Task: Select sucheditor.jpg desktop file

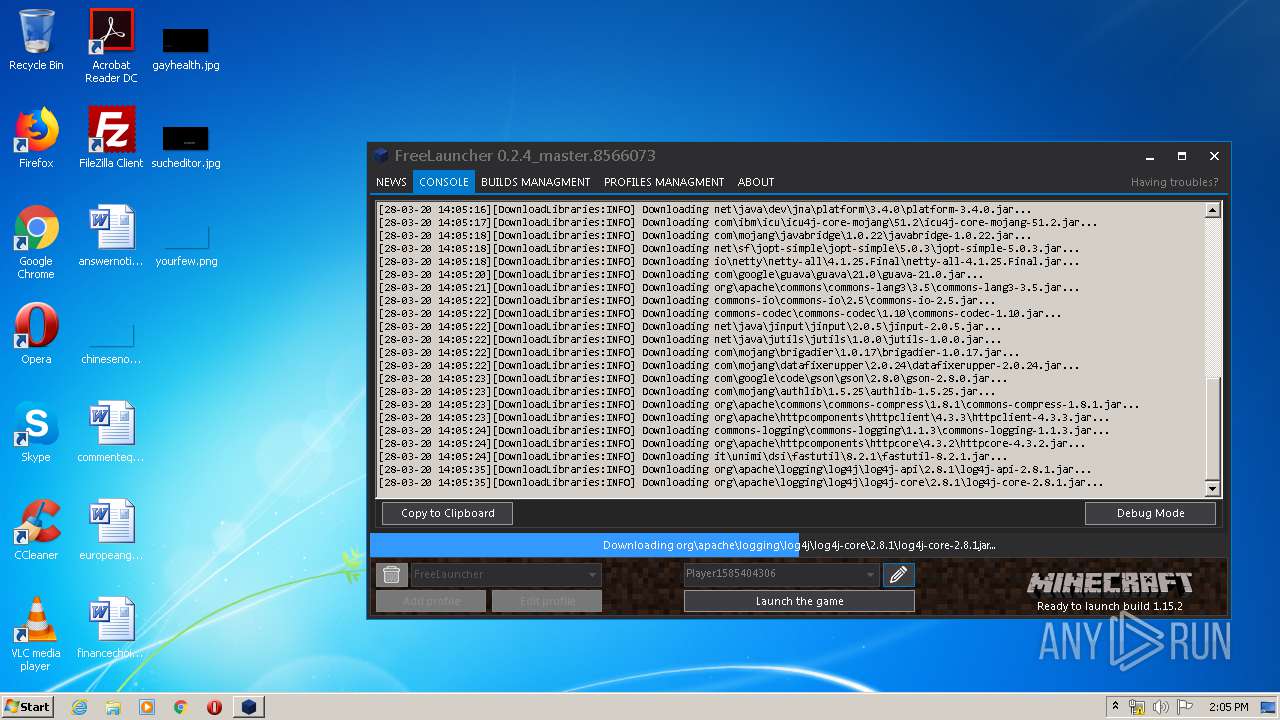Action: (186, 147)
